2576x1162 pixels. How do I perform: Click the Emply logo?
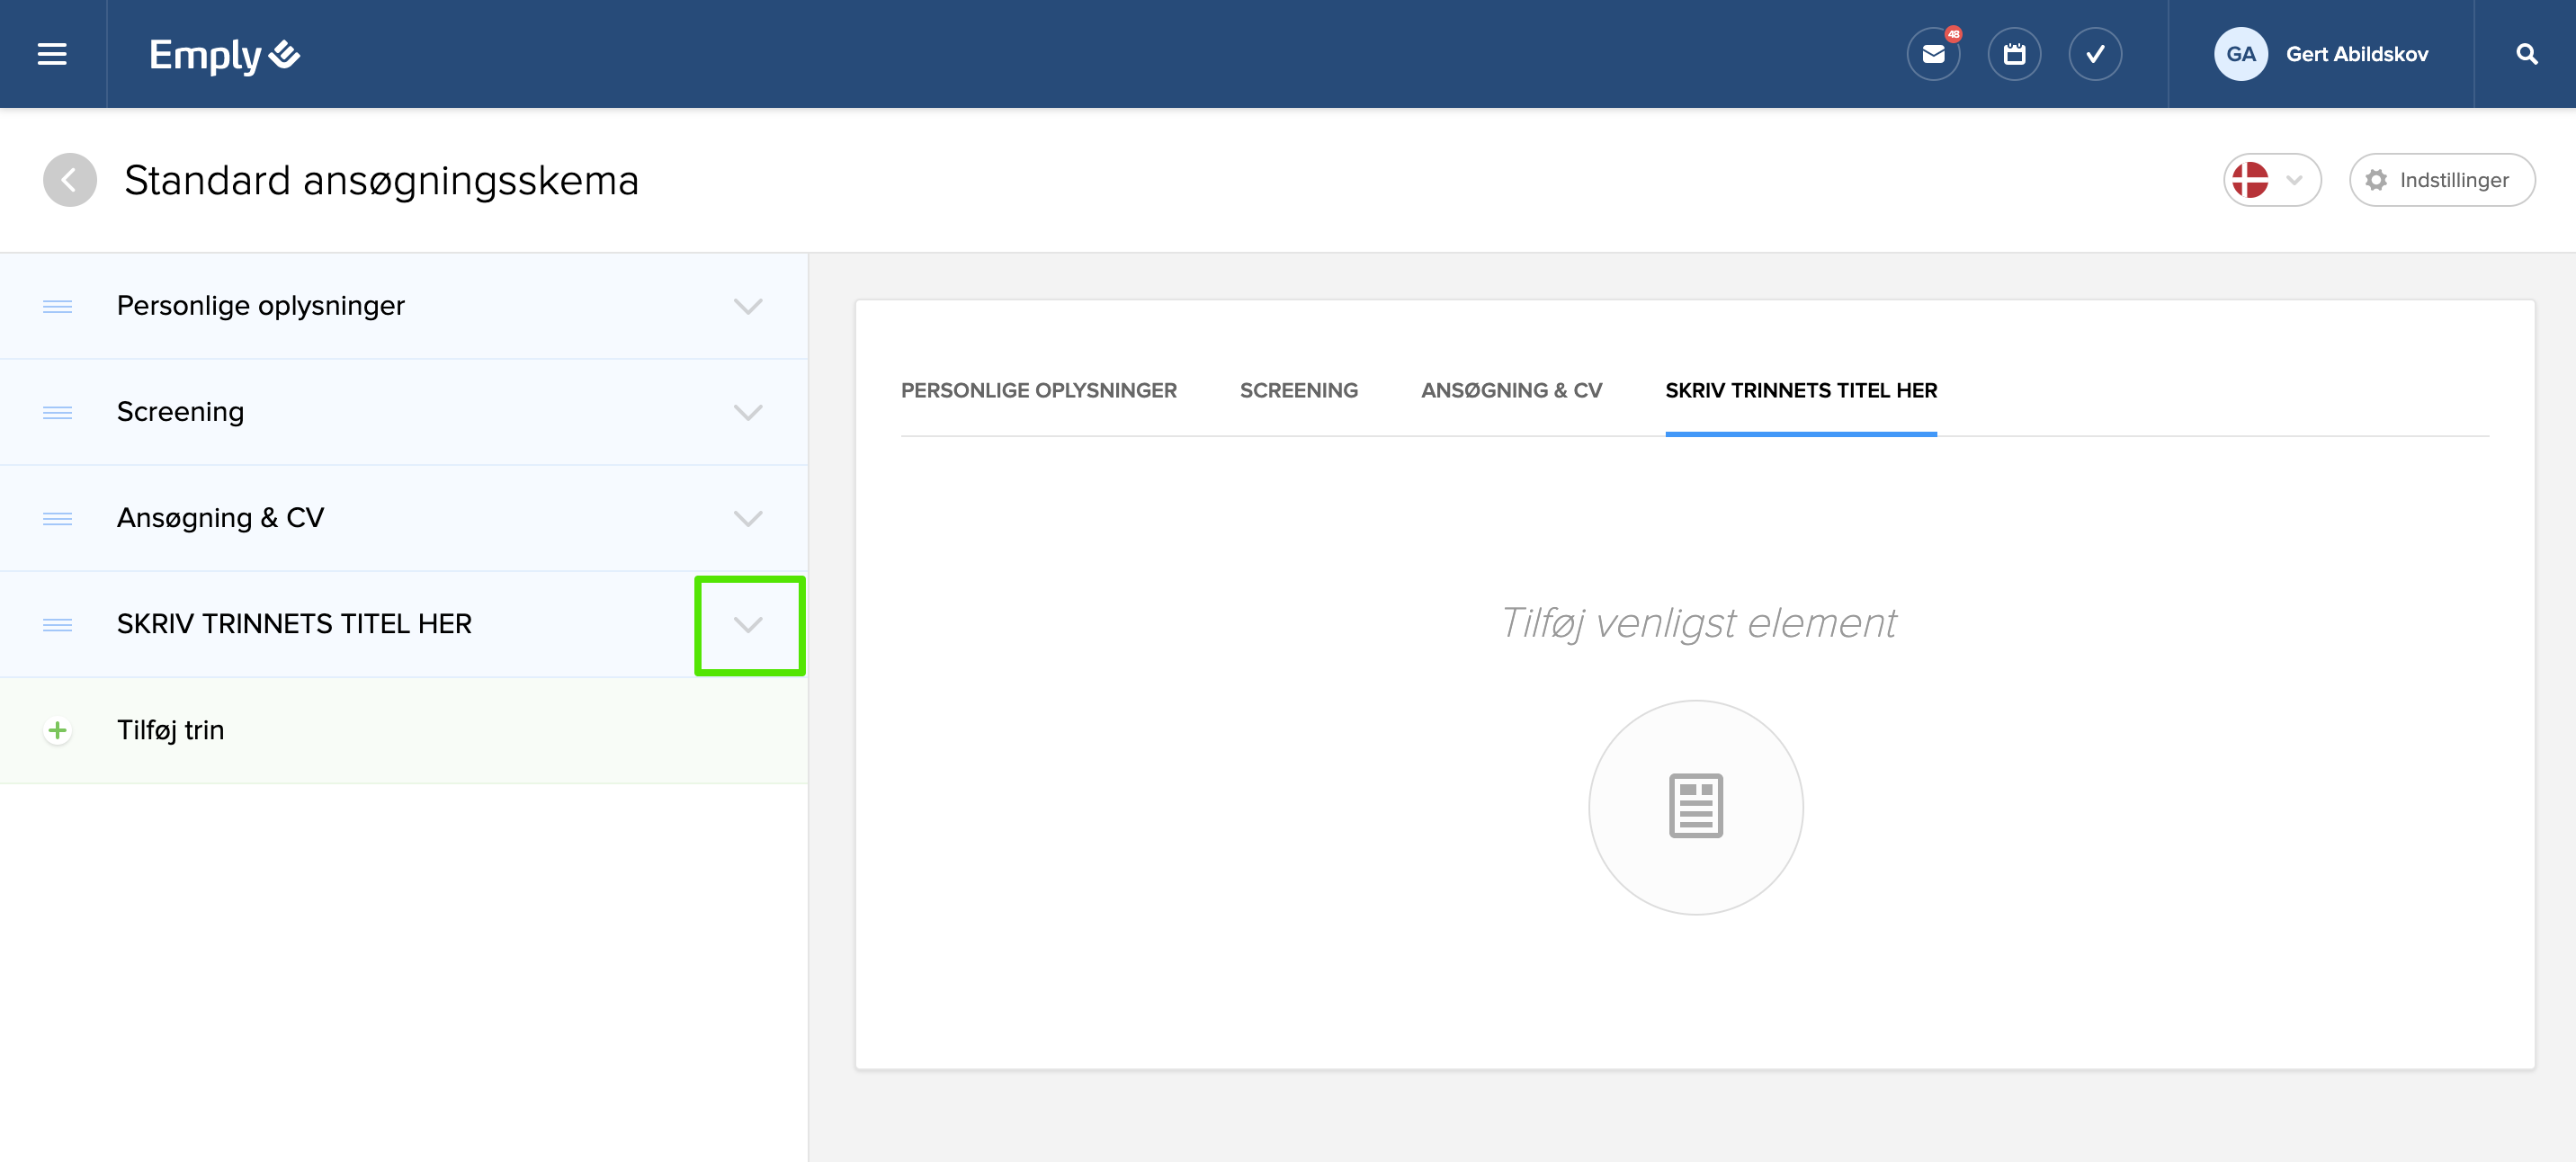click(224, 55)
